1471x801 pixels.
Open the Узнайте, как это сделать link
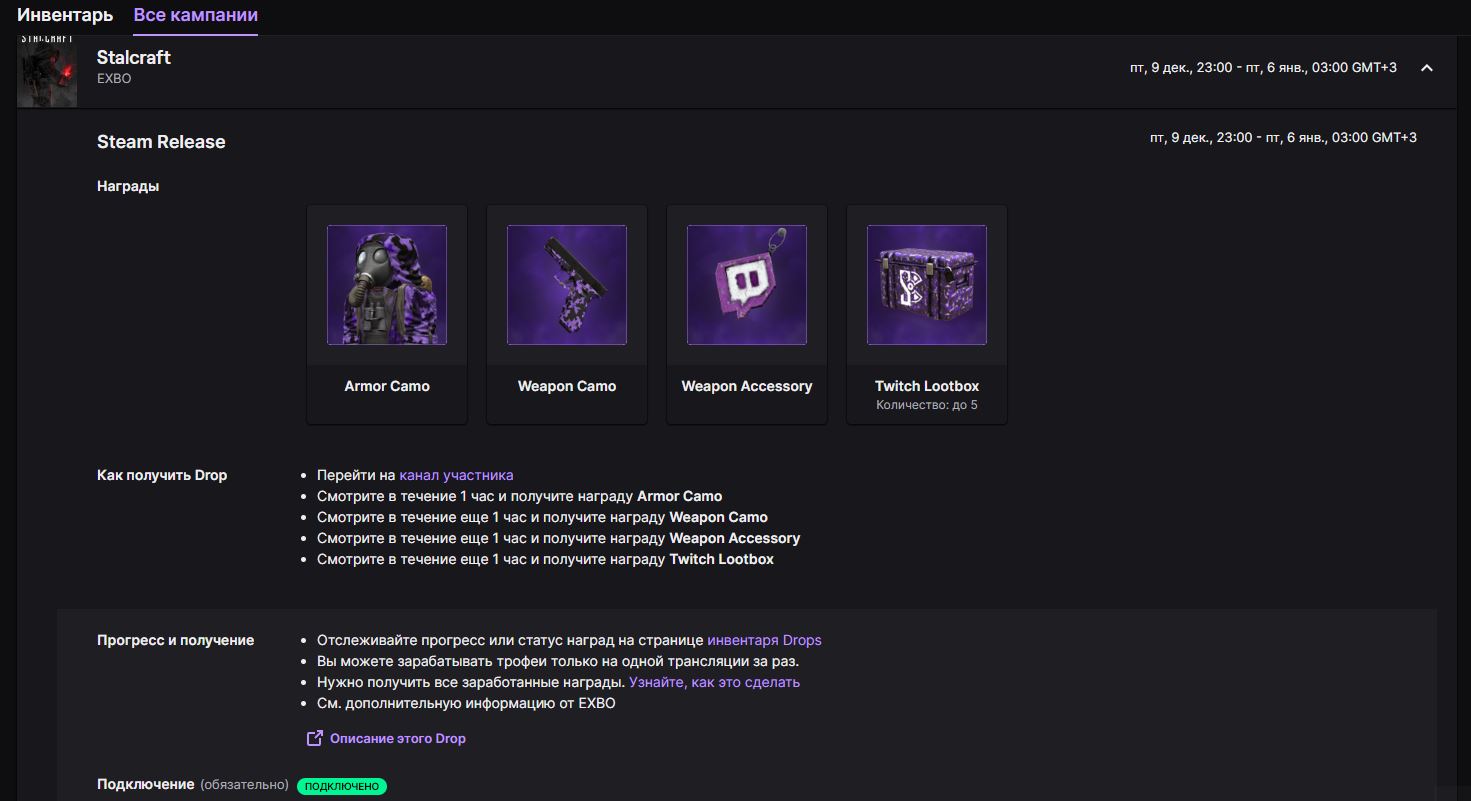click(714, 682)
